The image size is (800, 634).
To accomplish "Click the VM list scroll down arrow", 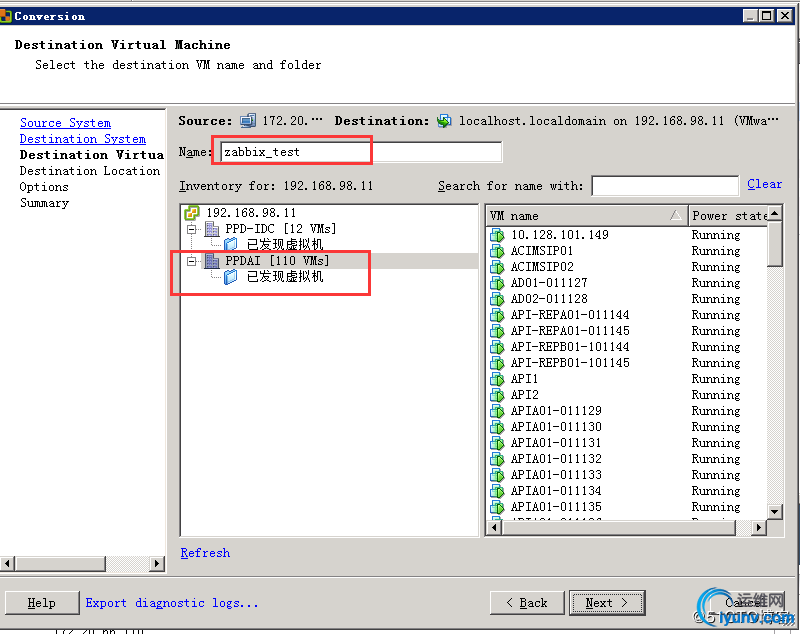I will [x=775, y=512].
